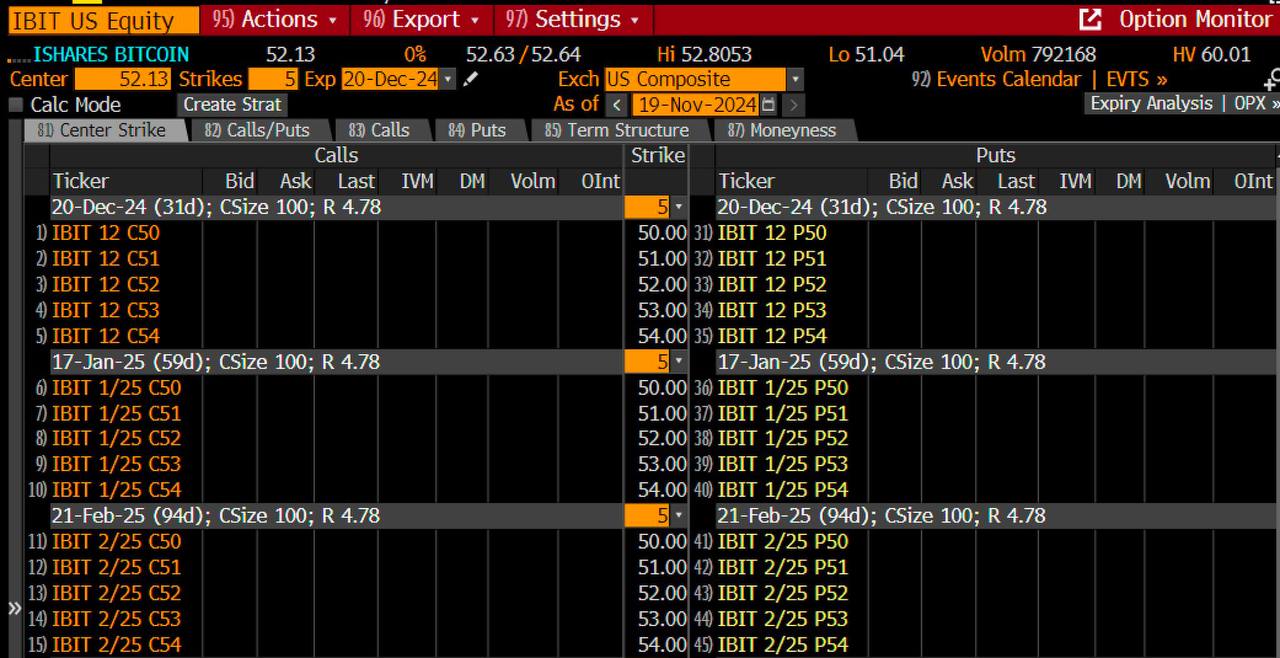Select call IBIT 12 C53
The width and height of the screenshot is (1280, 658).
[x=106, y=311]
